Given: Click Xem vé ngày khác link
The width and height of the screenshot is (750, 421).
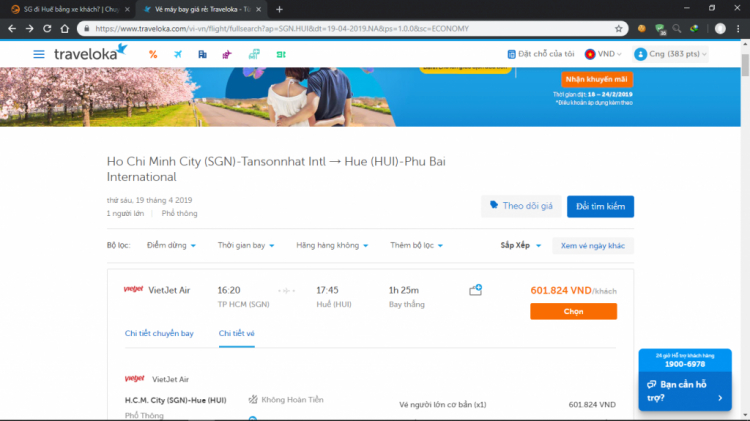Looking at the screenshot, I should pos(593,245).
